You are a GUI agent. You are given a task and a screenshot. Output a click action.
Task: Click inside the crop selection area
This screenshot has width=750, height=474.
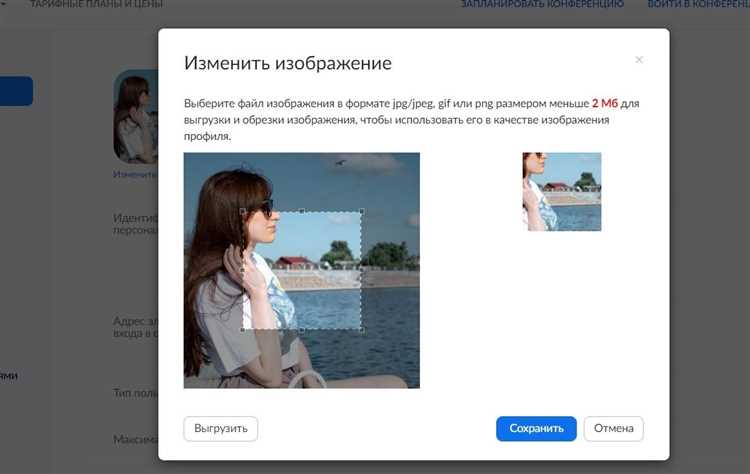click(302, 270)
